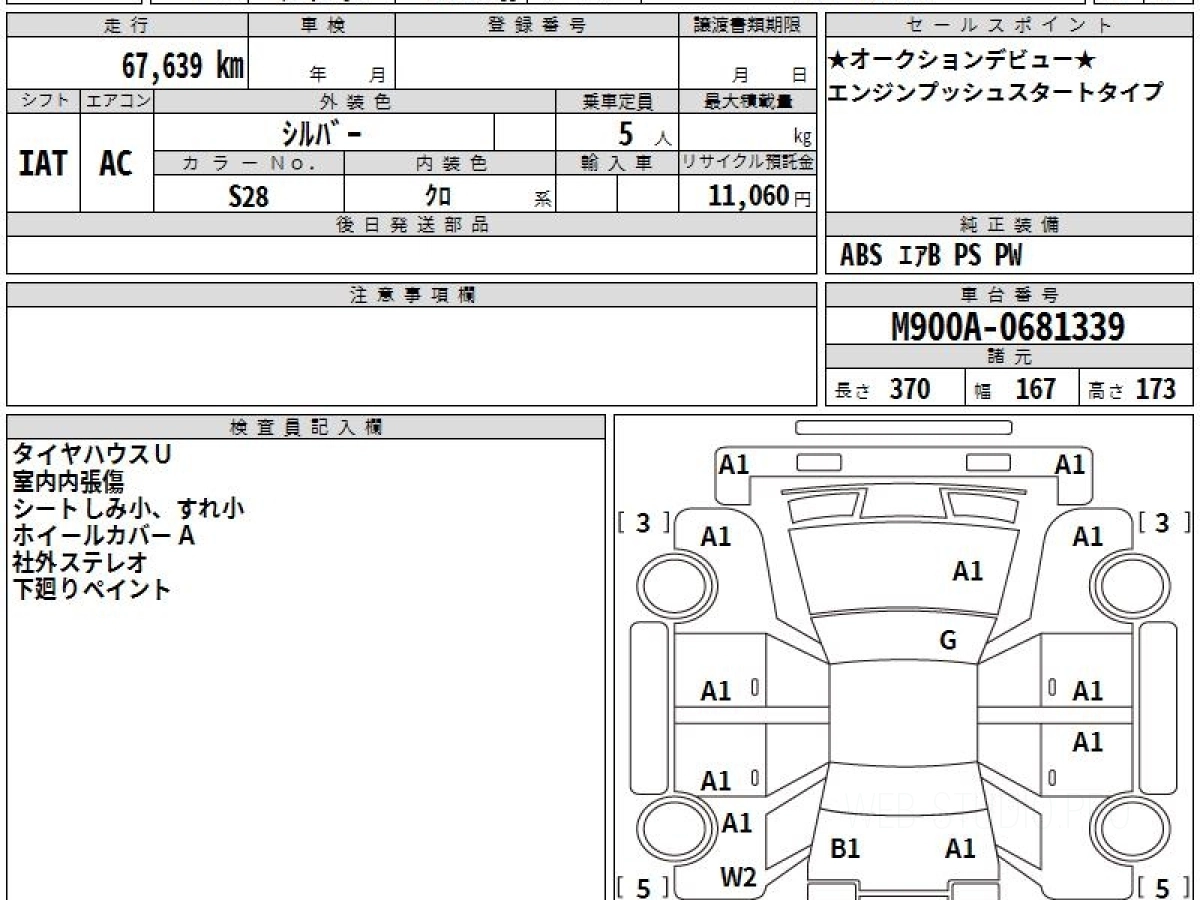Image resolution: width=1200 pixels, height=900 pixels.
Task: Click the リサイクル預託金 header
Action: click(748, 163)
